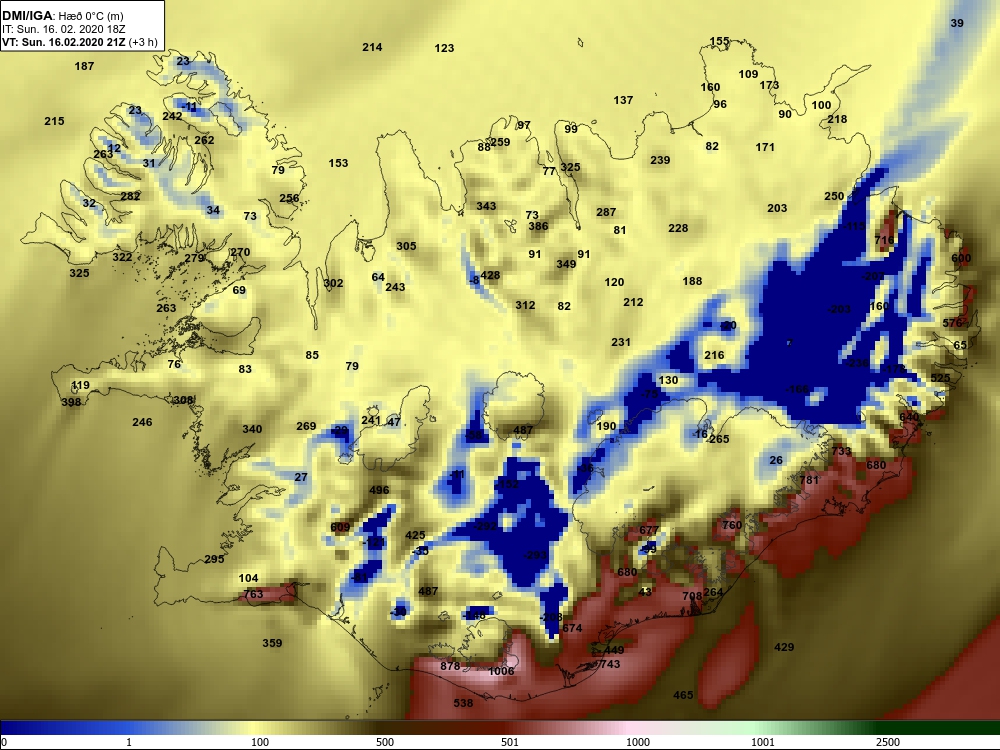1000x750 pixels.
Task: Click the value 743 on the south coast
Action: point(610,664)
